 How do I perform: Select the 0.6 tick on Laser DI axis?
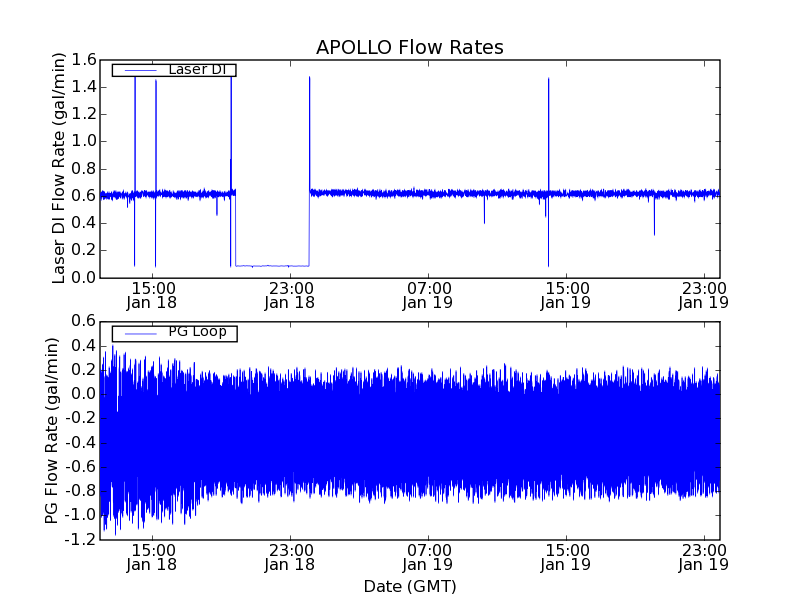point(84,196)
